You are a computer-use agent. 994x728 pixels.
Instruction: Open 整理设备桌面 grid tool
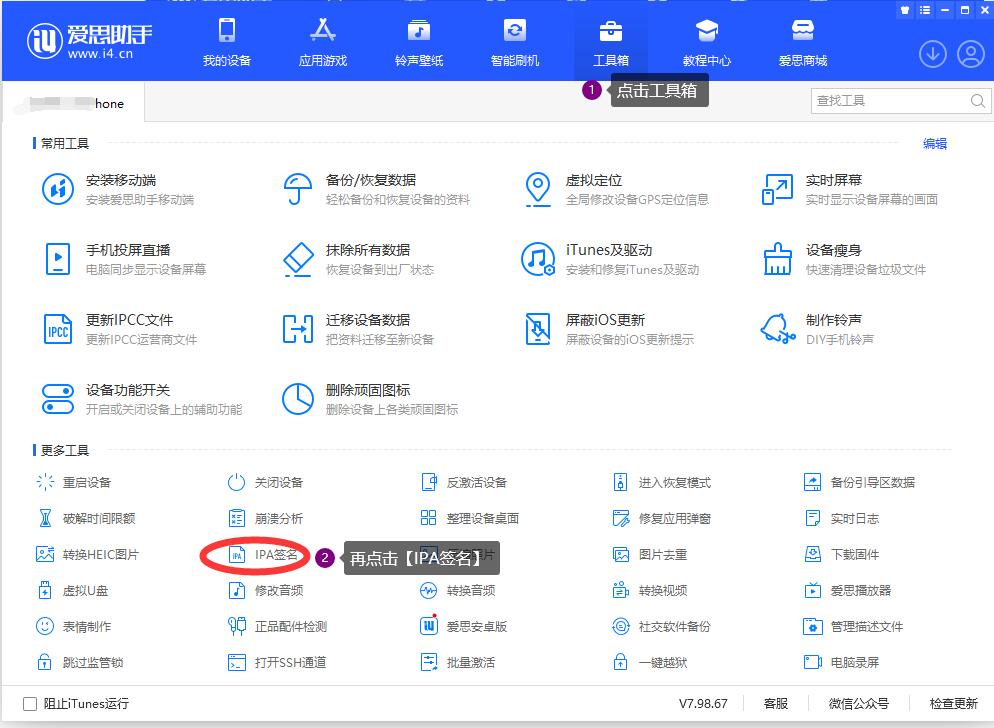(470, 519)
